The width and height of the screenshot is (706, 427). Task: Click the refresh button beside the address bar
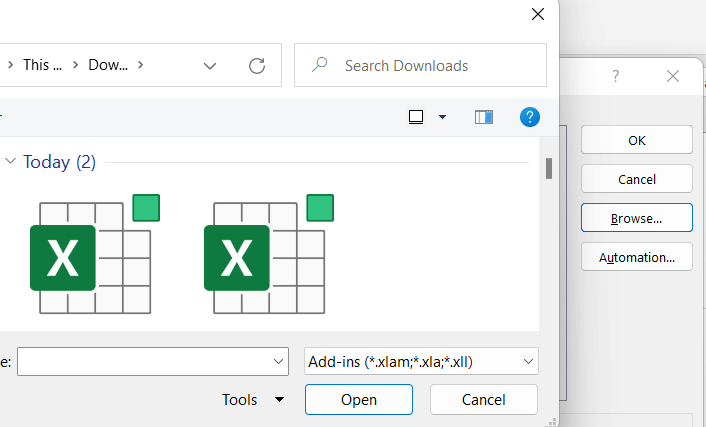(x=257, y=66)
